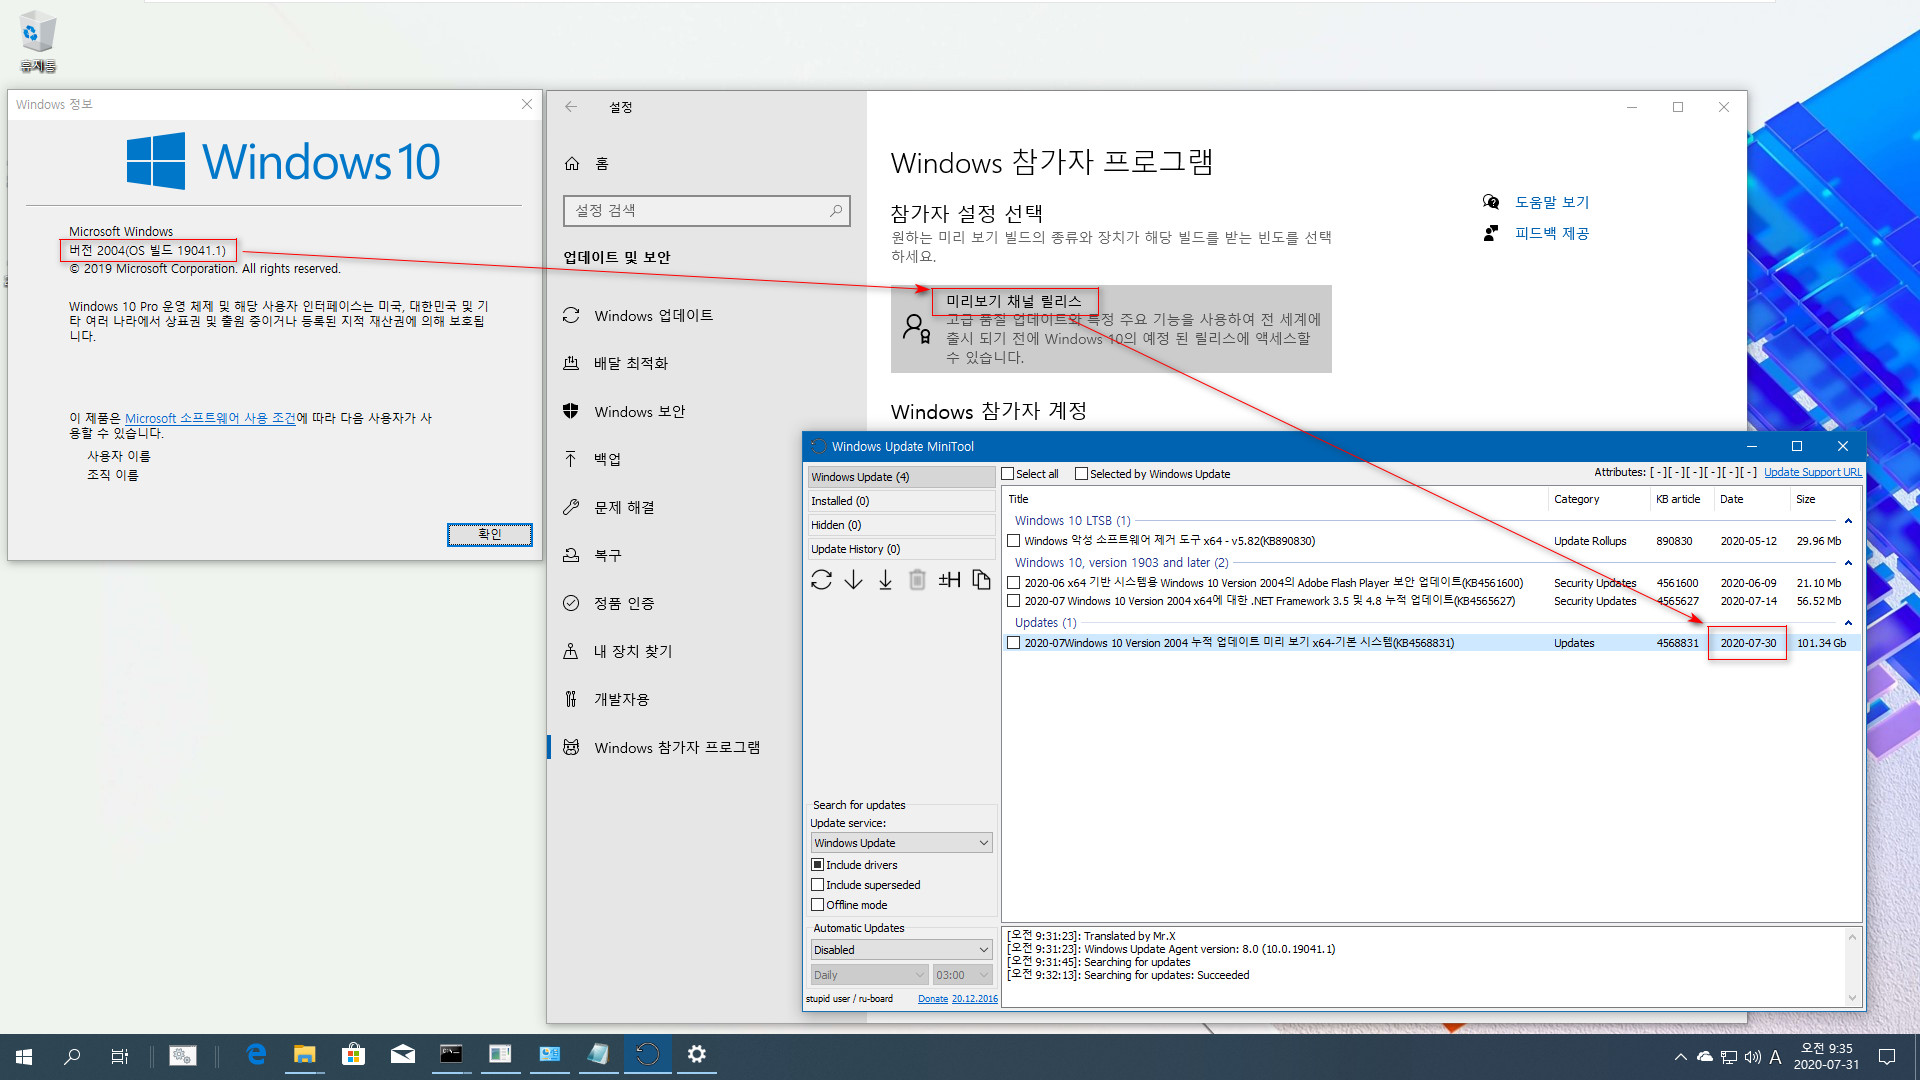
Task: Toggle the Select all checkbox
Action: point(1008,474)
